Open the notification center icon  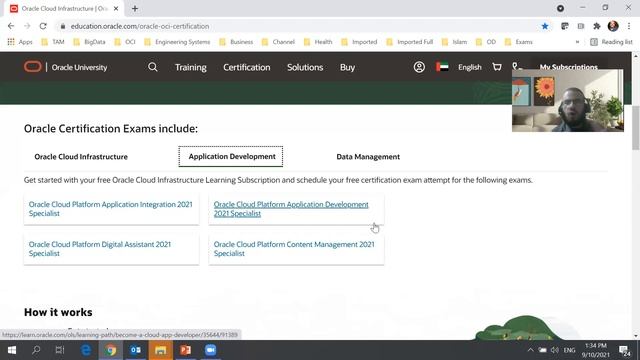pos(624,350)
